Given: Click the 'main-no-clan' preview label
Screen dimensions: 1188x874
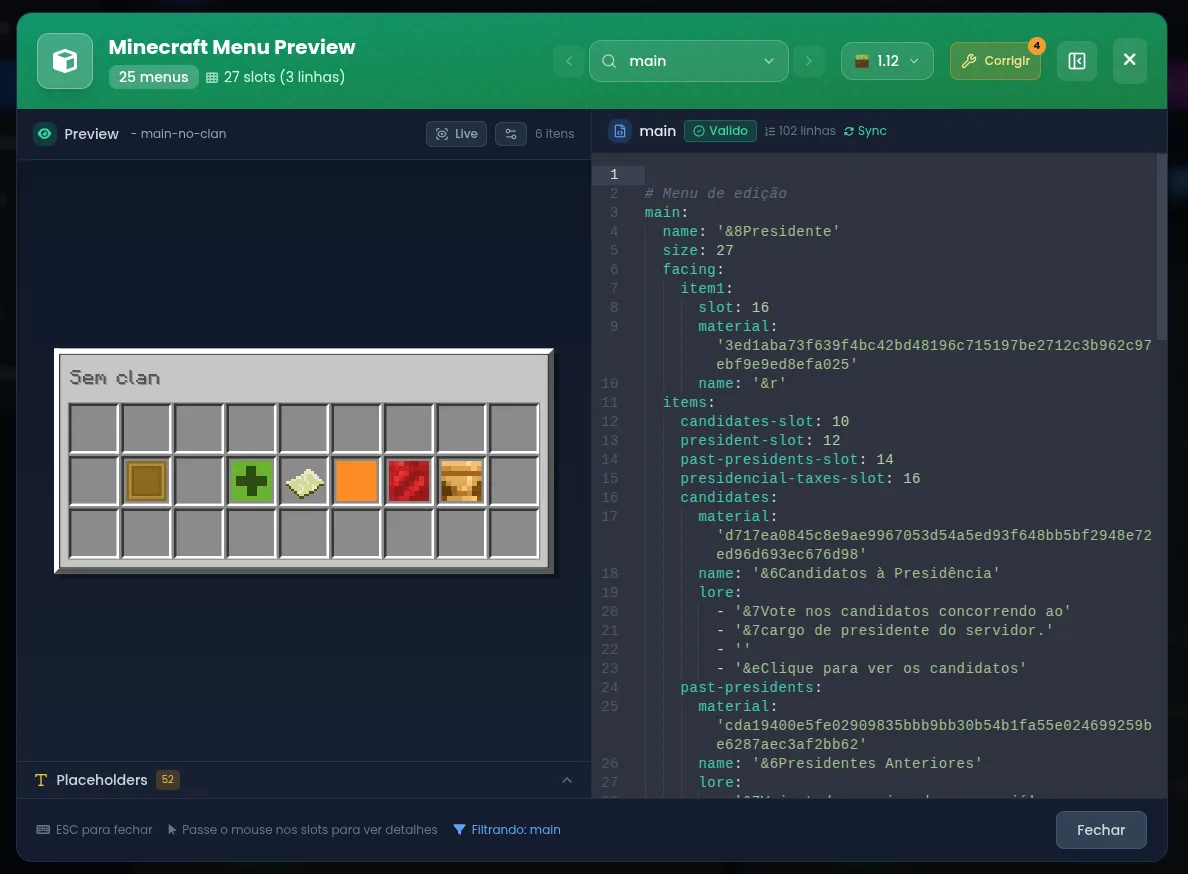Looking at the screenshot, I should (x=183, y=134).
